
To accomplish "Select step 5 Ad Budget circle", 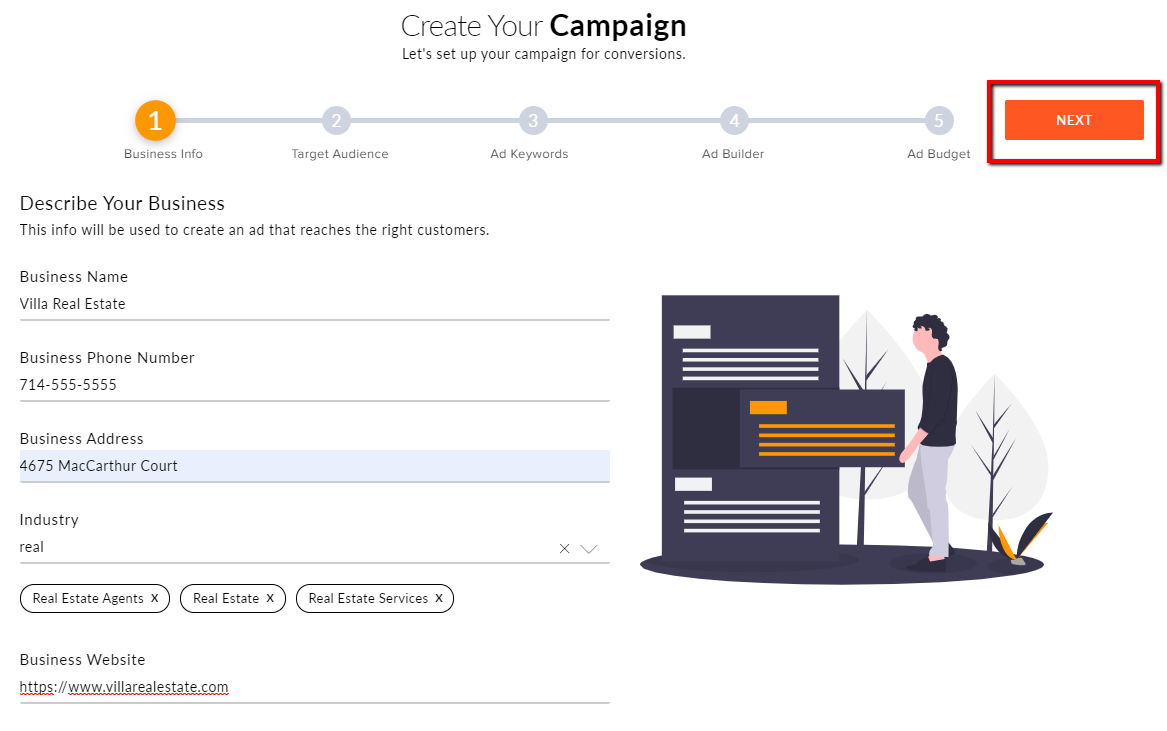I will click(x=939, y=121).
